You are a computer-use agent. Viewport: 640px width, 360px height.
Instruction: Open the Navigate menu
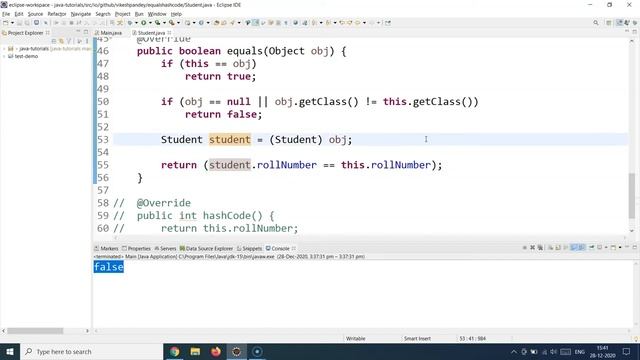point(81,14)
